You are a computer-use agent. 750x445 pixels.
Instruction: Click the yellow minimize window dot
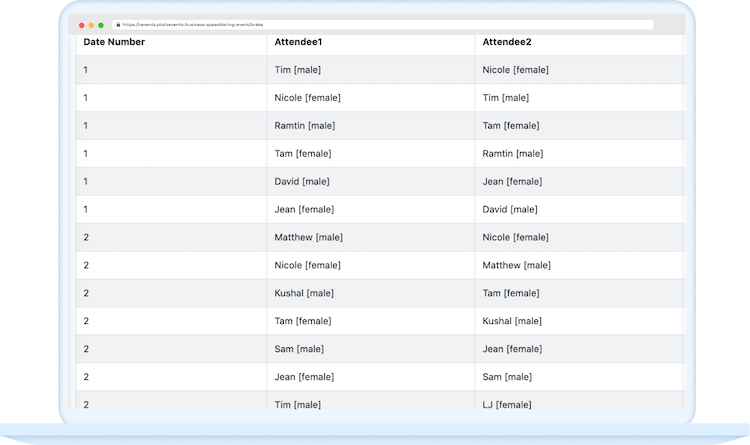coord(91,25)
